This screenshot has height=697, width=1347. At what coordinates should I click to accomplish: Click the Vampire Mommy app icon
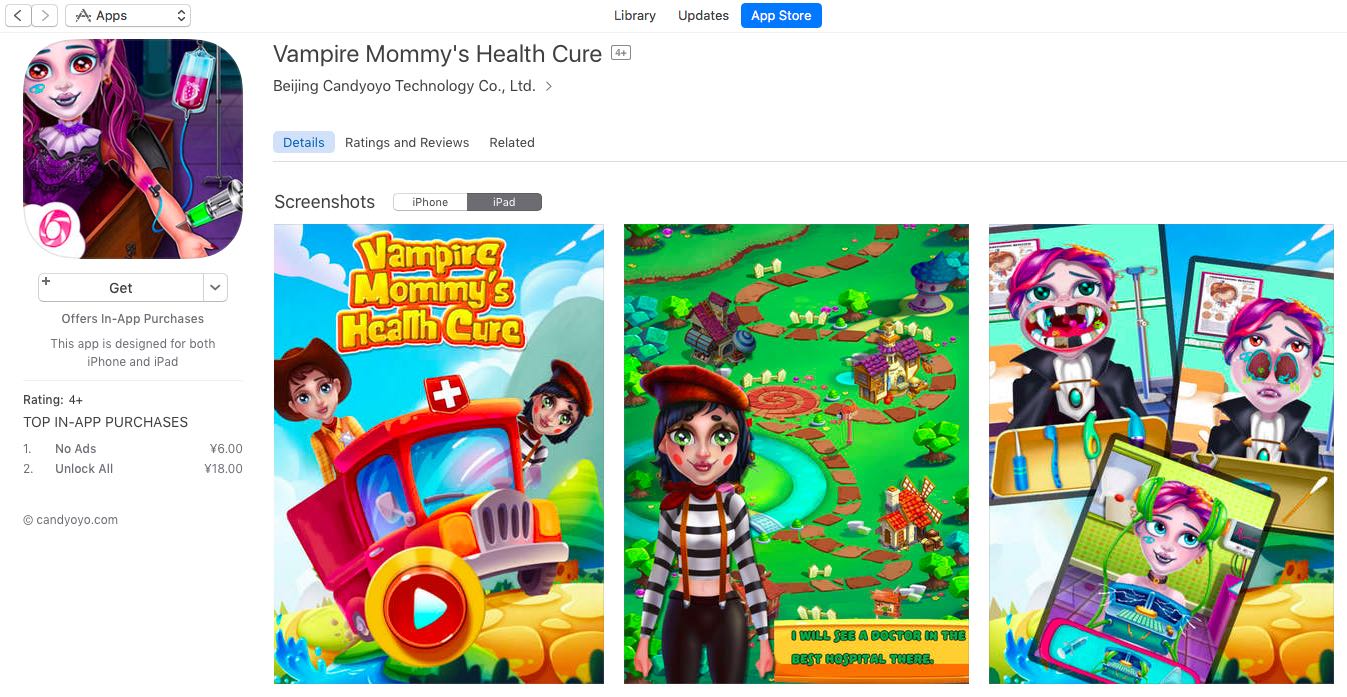point(133,149)
